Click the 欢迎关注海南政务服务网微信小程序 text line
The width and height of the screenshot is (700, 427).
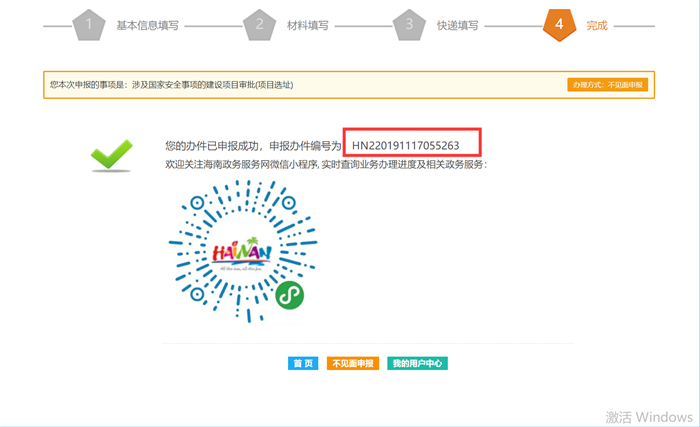pos(326,165)
